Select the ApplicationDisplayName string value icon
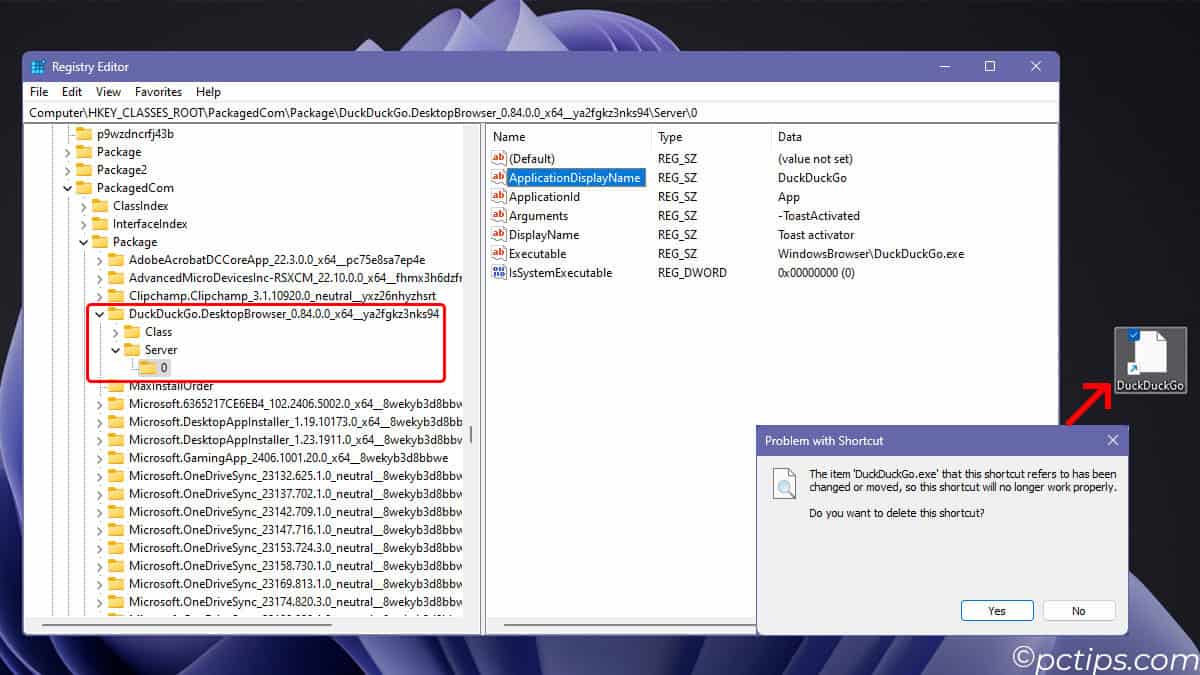 (x=497, y=177)
